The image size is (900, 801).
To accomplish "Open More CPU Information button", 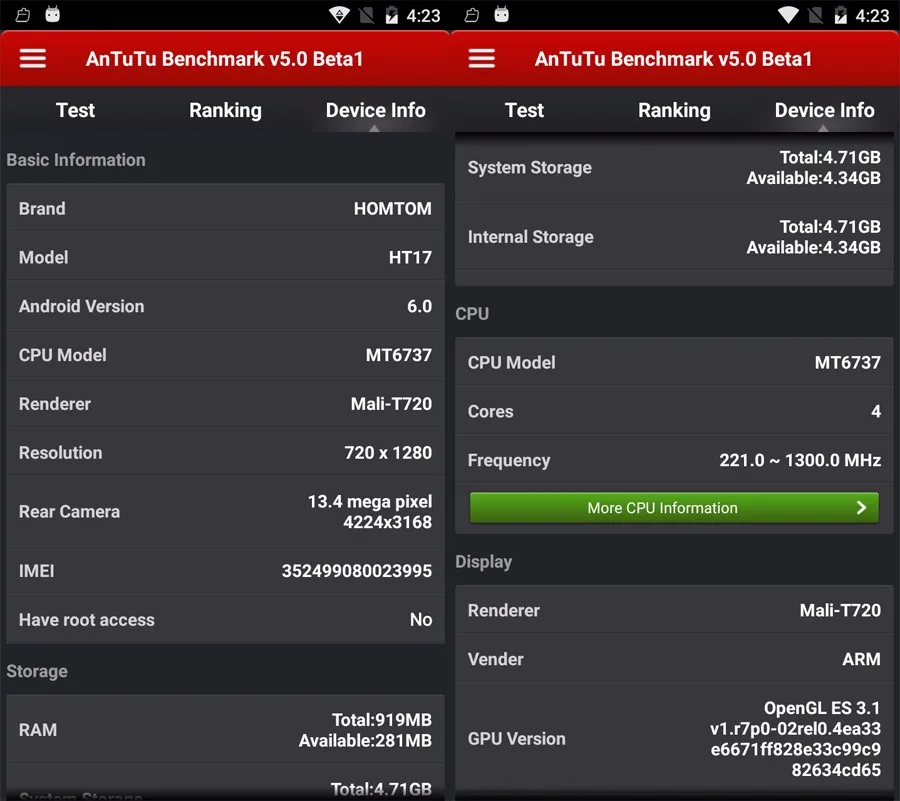I will 674,508.
